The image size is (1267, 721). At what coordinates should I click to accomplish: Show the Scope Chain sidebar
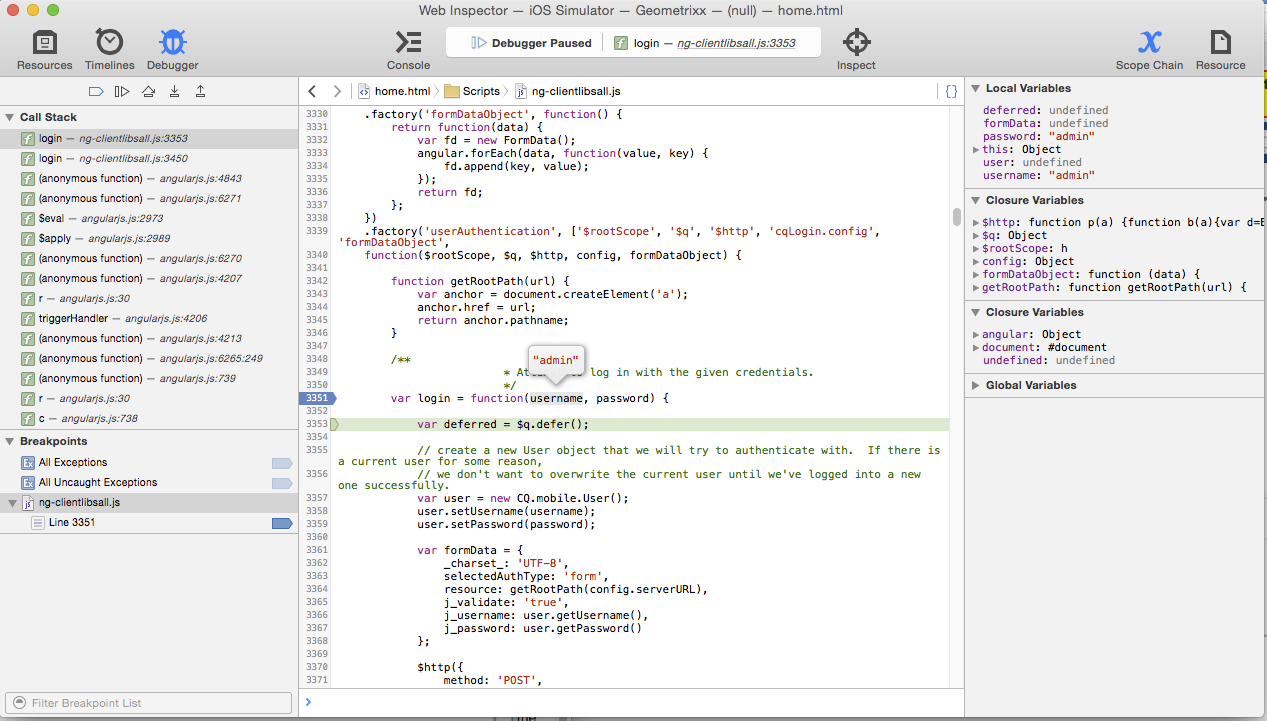pyautogui.click(x=1149, y=49)
